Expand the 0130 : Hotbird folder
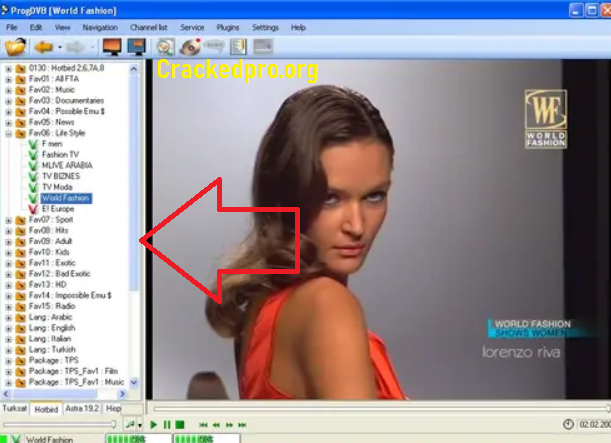Screen dimensions: 611x443 pos(8,69)
